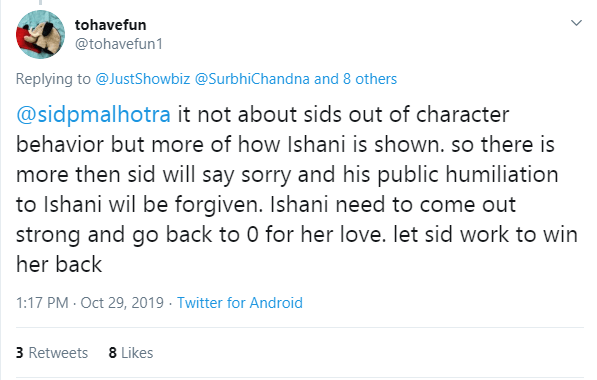Open the tohavefun display name profile
The width and height of the screenshot is (597, 380).
point(110,25)
